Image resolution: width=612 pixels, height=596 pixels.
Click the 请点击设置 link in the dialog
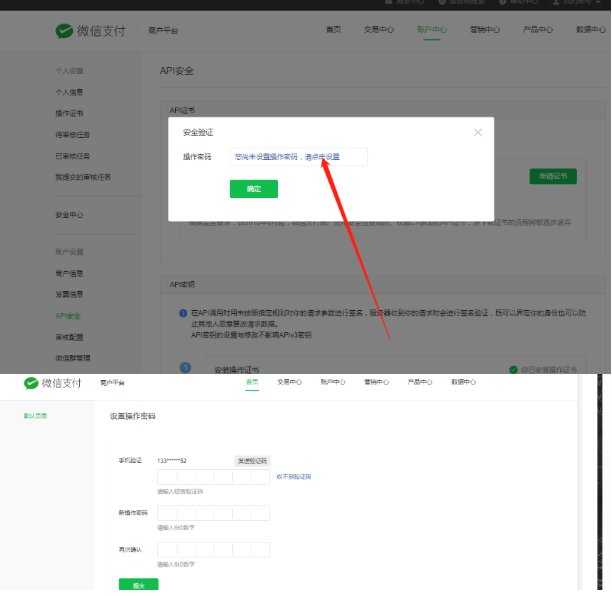coord(322,157)
